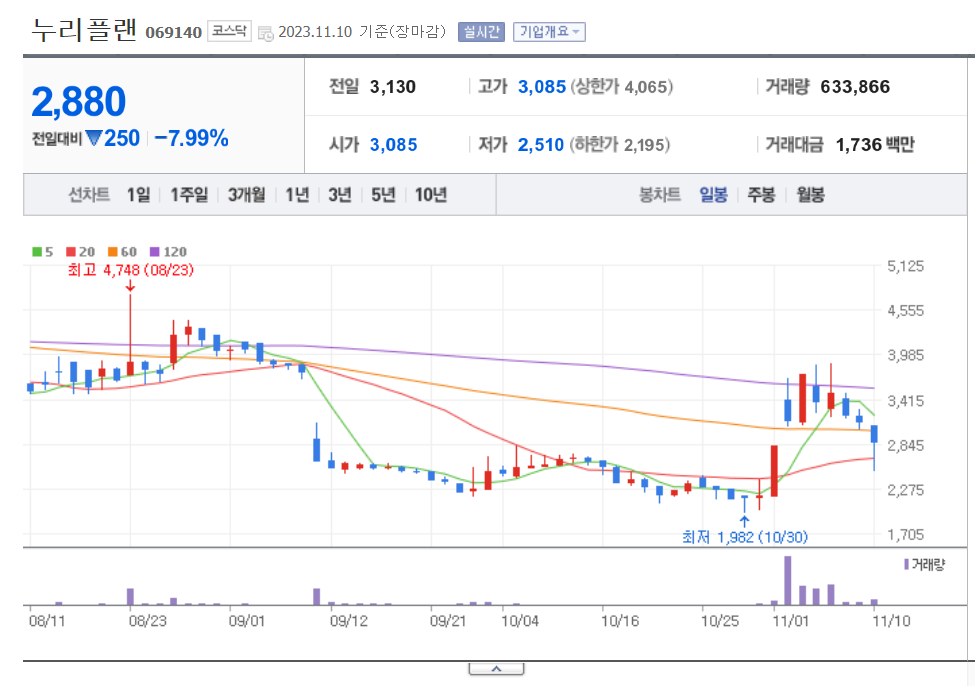Screen dimensions: 975x686
Task: Click the 시가 value 3,085
Action: pos(393,144)
